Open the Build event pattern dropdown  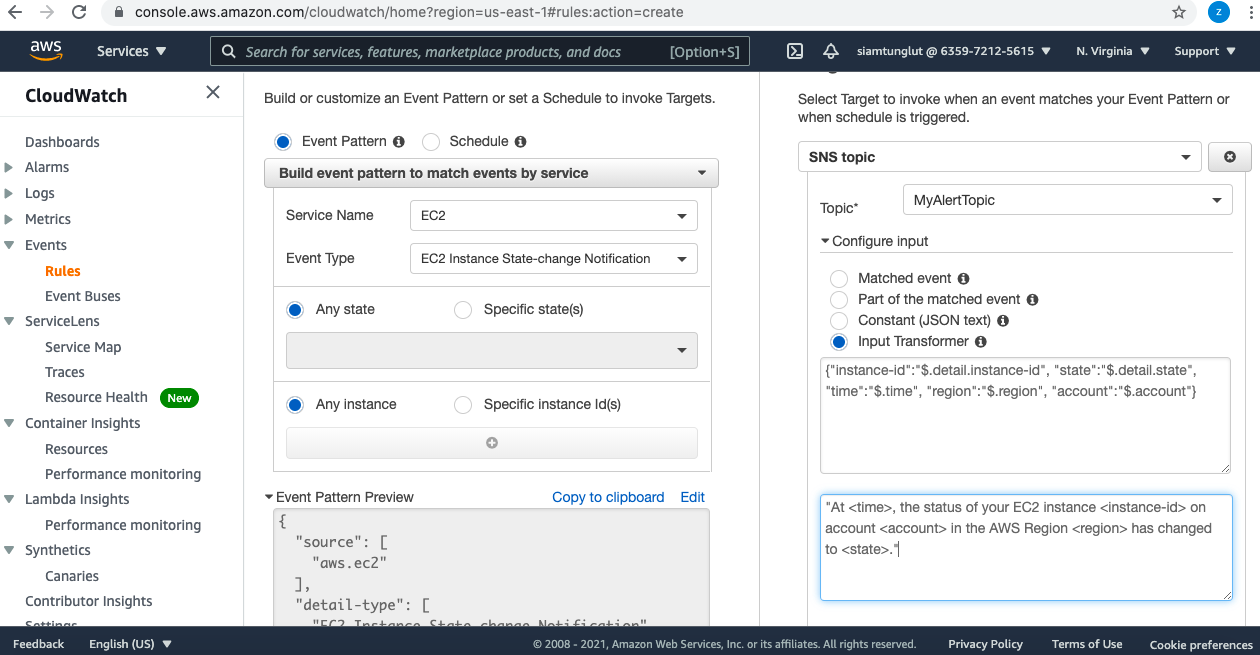point(491,173)
